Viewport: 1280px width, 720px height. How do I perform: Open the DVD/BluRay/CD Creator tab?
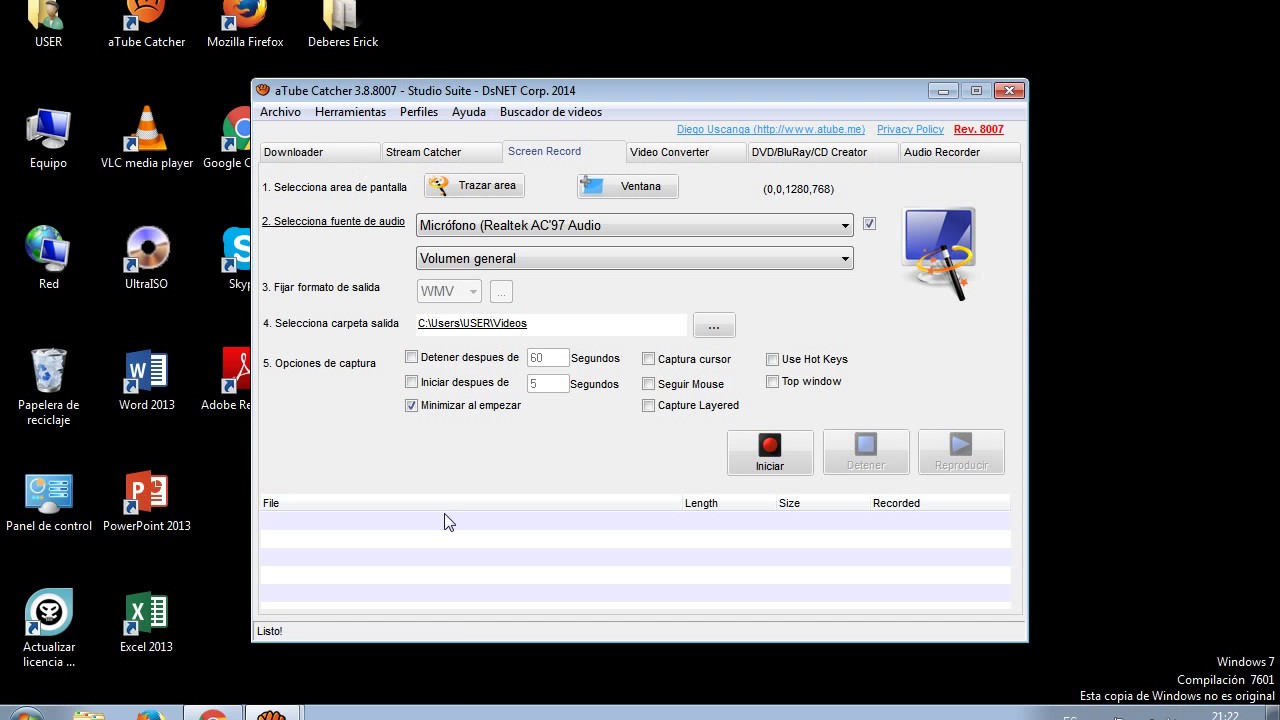[x=823, y=152]
